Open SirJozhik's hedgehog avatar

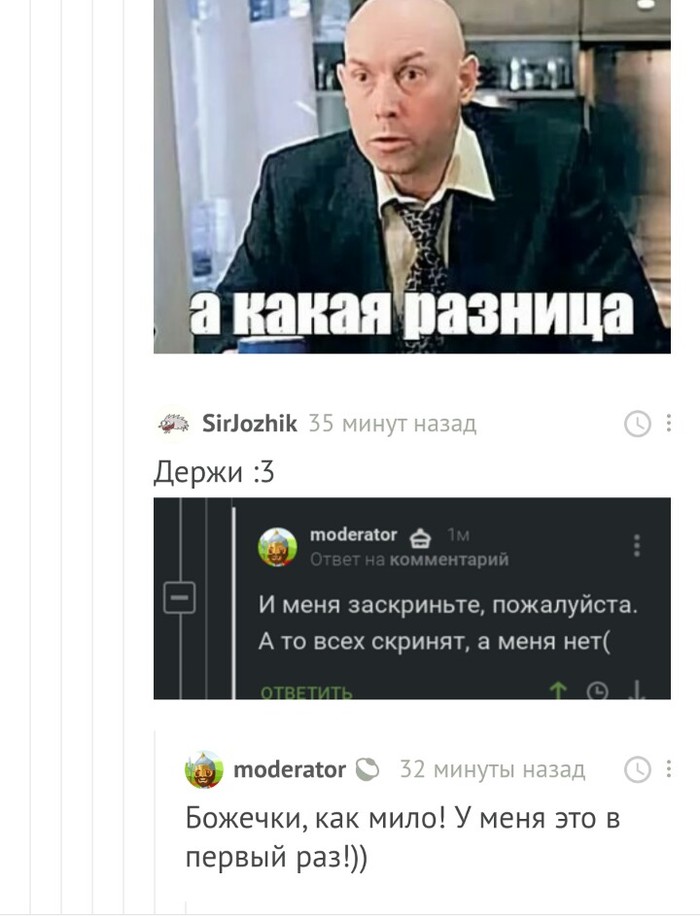tap(174, 424)
